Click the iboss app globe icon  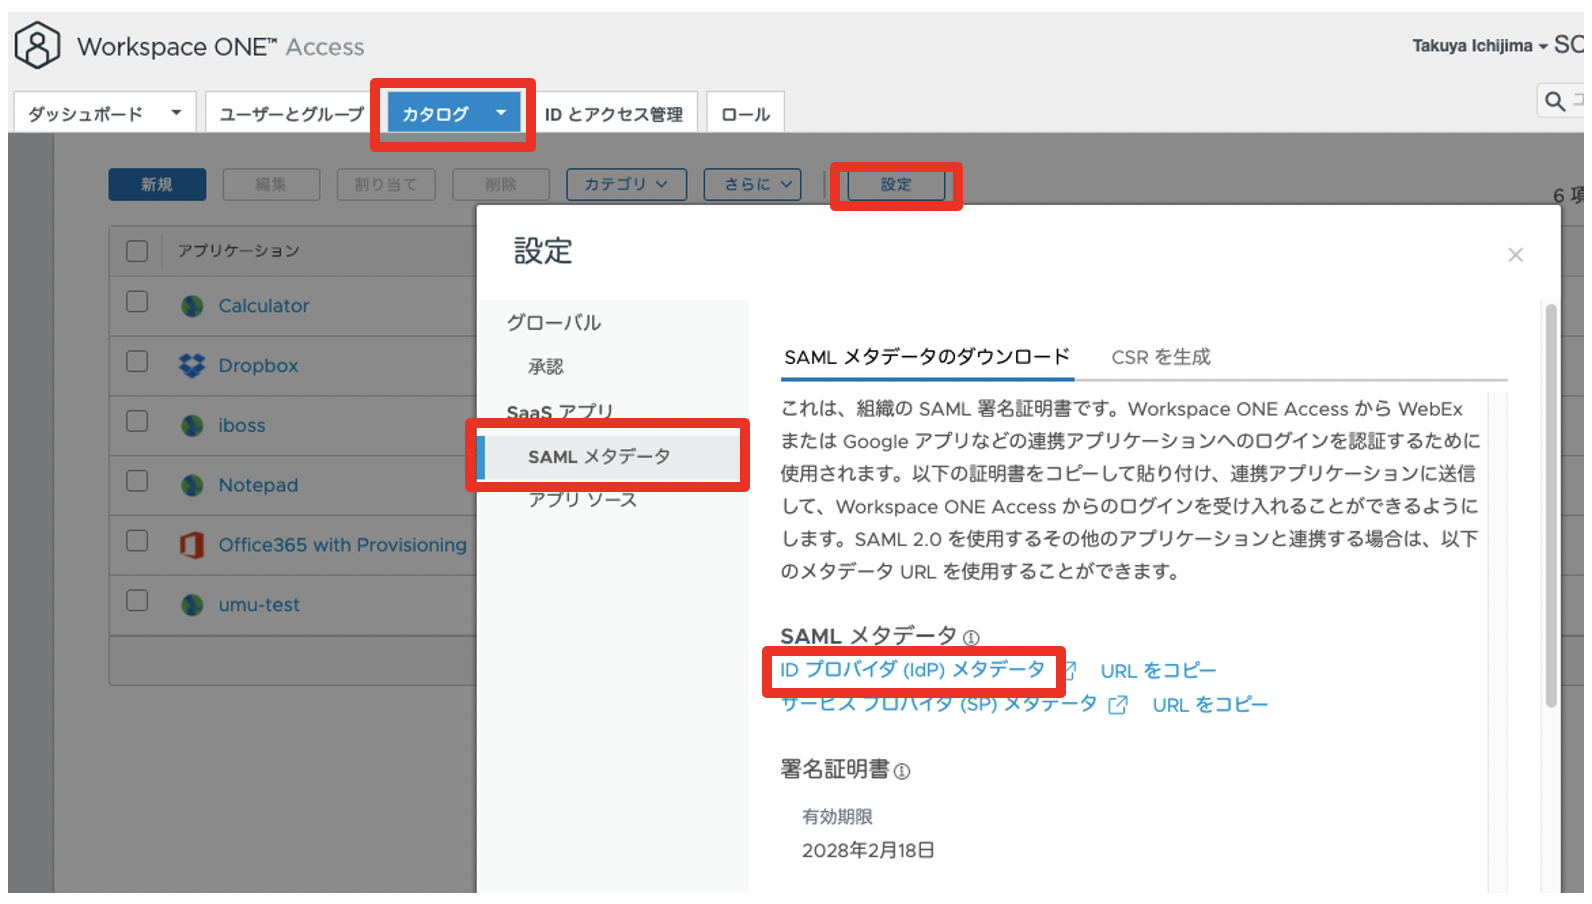click(x=192, y=426)
